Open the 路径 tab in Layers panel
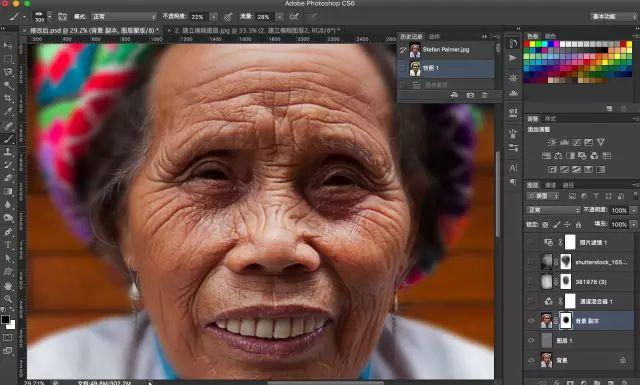 (x=568, y=185)
